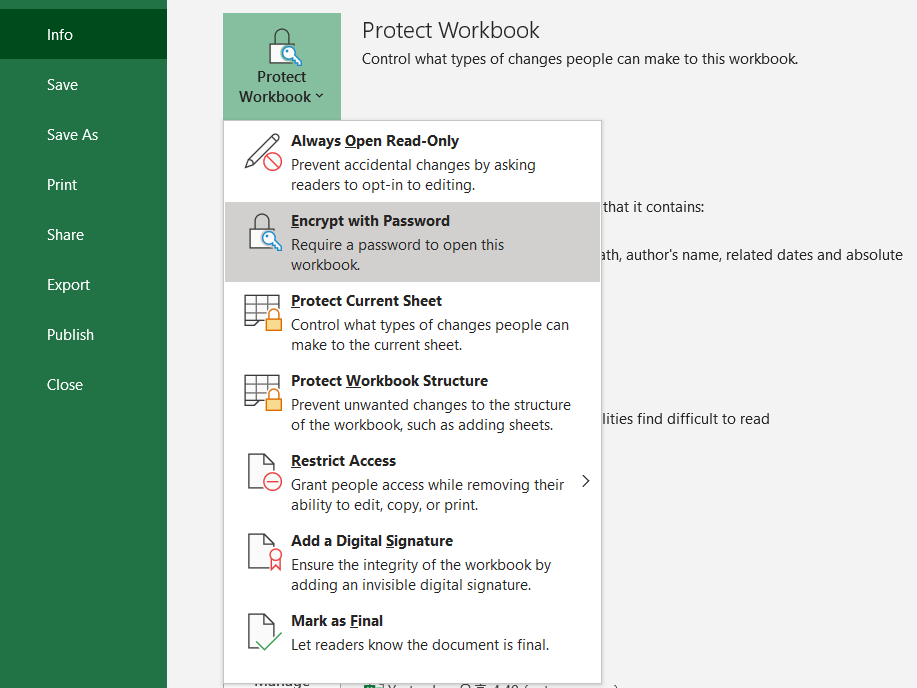917x688 pixels.
Task: Open the Export options
Action: click(83, 285)
